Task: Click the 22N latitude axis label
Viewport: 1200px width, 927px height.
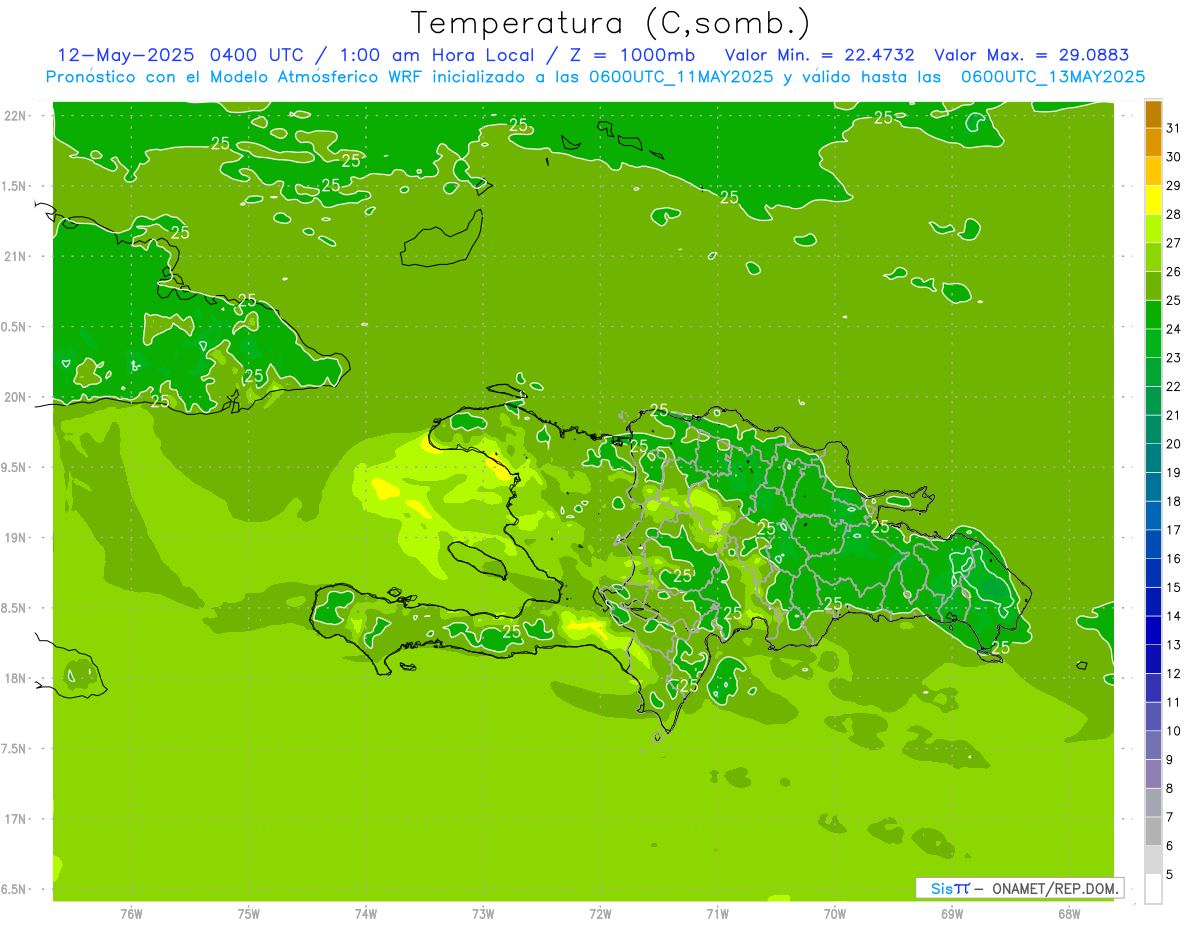Action: coord(17,115)
